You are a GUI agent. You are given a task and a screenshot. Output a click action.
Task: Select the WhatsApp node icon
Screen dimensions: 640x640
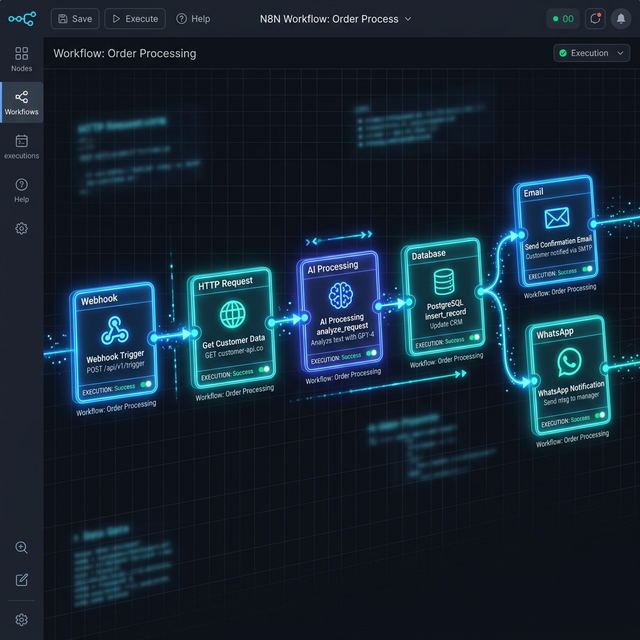point(569,362)
